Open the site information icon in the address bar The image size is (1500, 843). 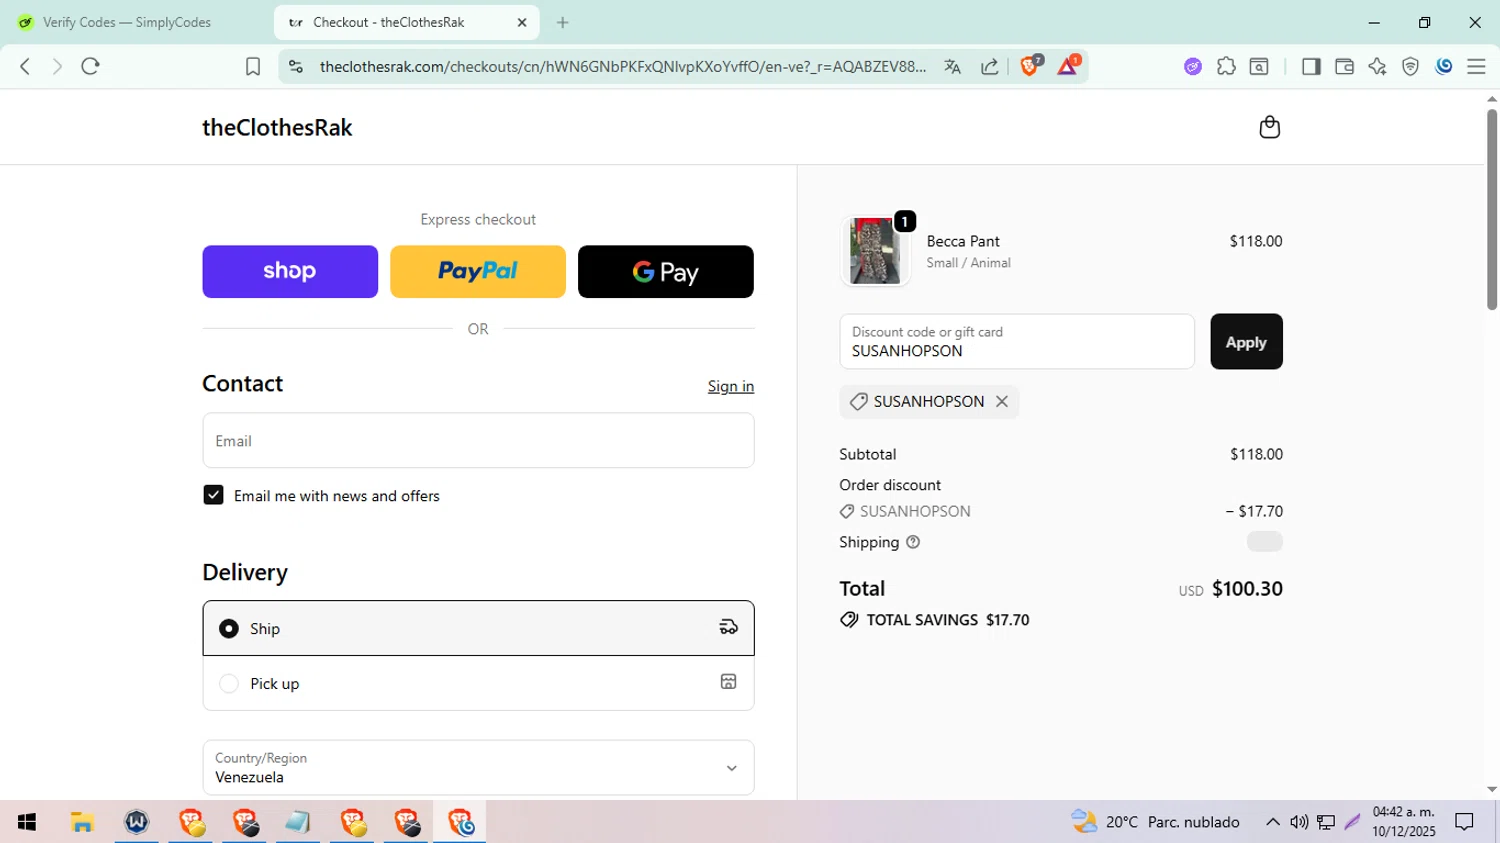[x=295, y=66]
